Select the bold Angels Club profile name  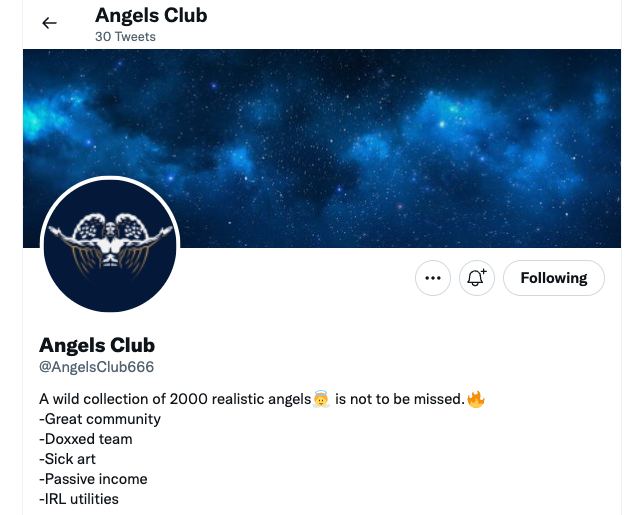97,346
